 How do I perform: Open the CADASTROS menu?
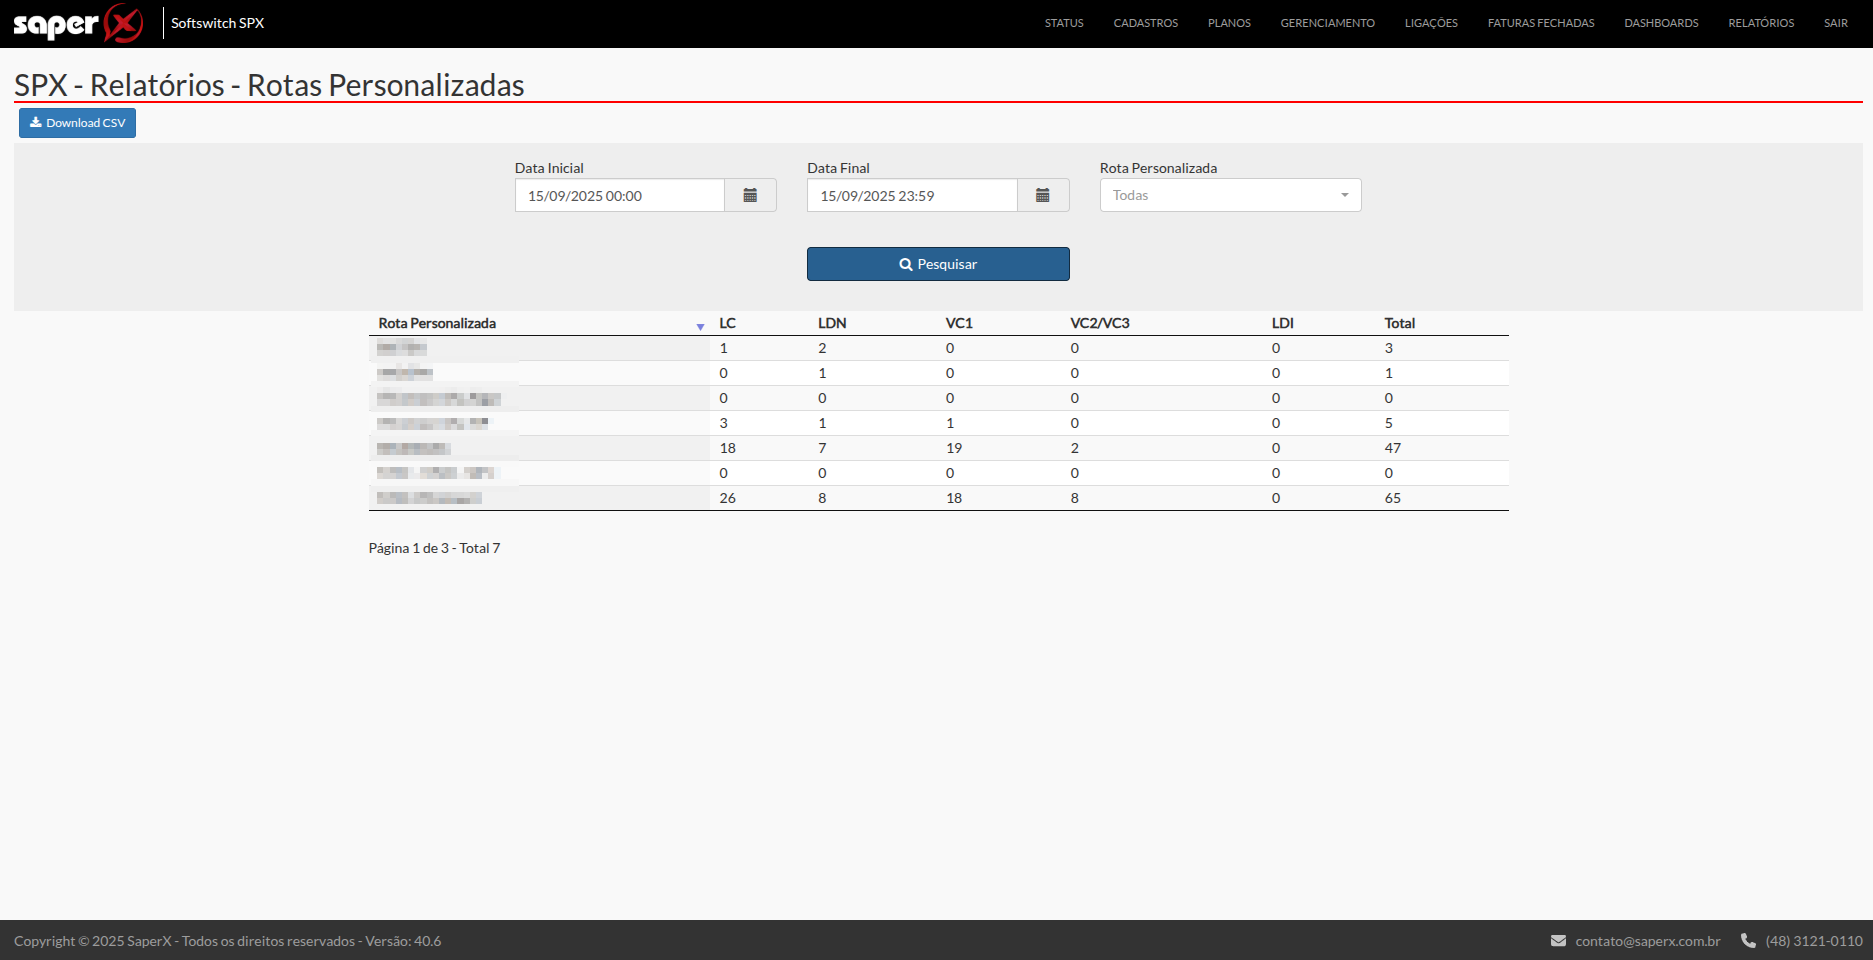point(1145,23)
